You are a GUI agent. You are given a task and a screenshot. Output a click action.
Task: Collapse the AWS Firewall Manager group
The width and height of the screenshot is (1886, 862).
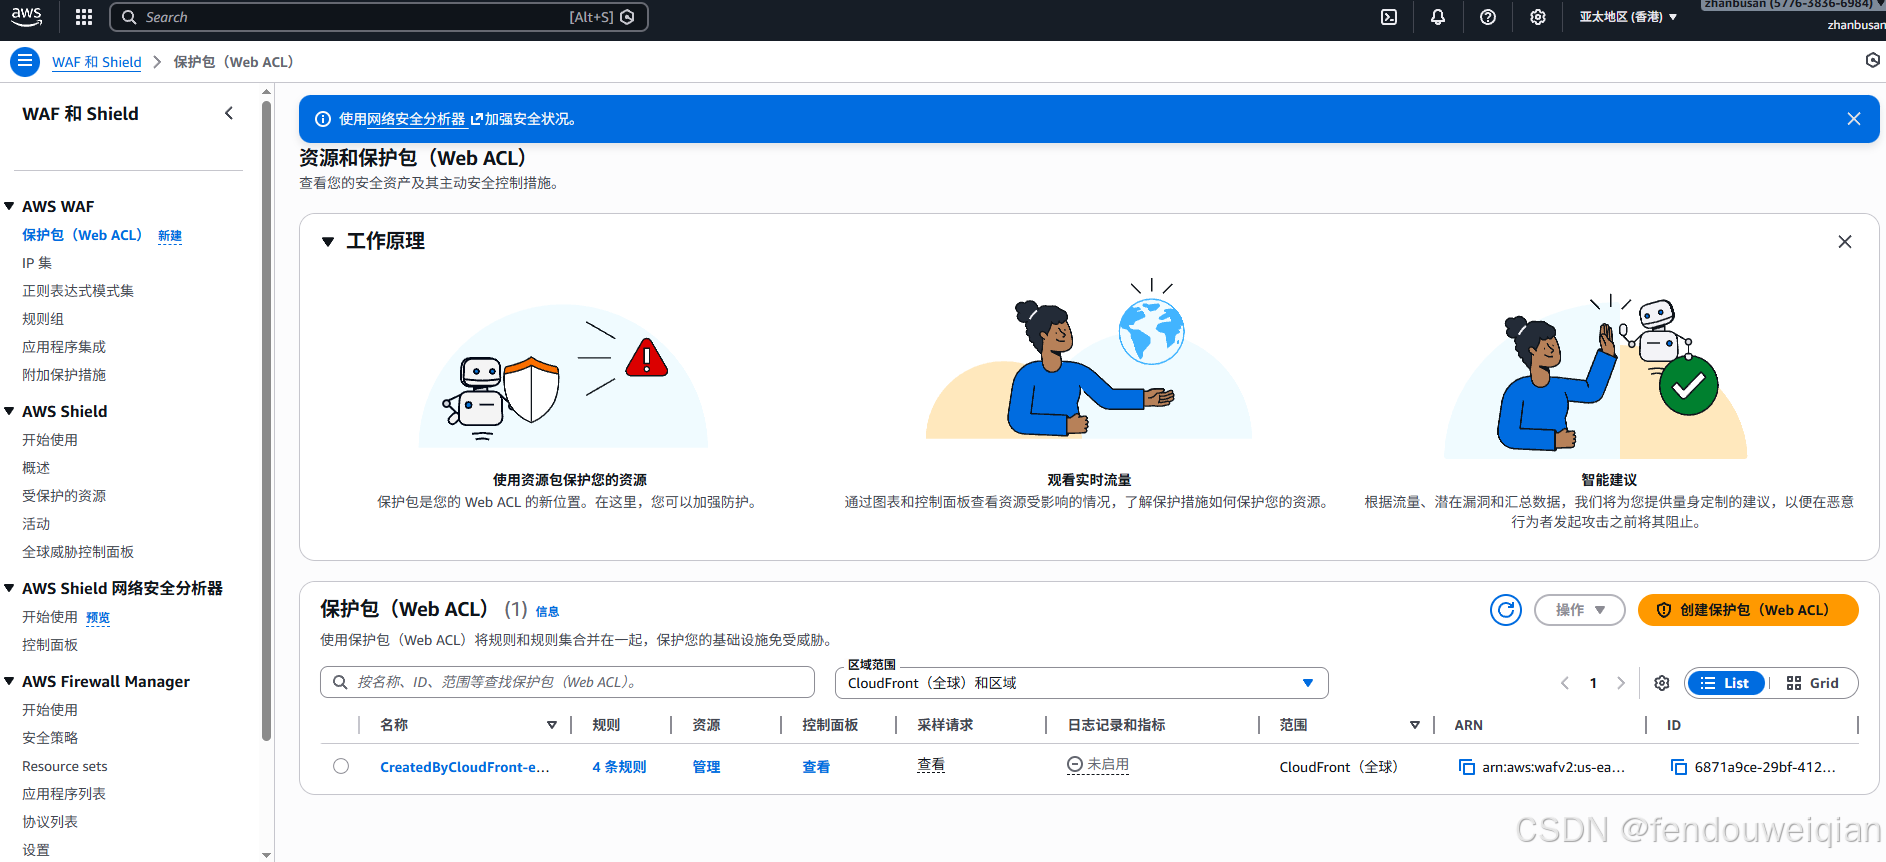[9, 681]
